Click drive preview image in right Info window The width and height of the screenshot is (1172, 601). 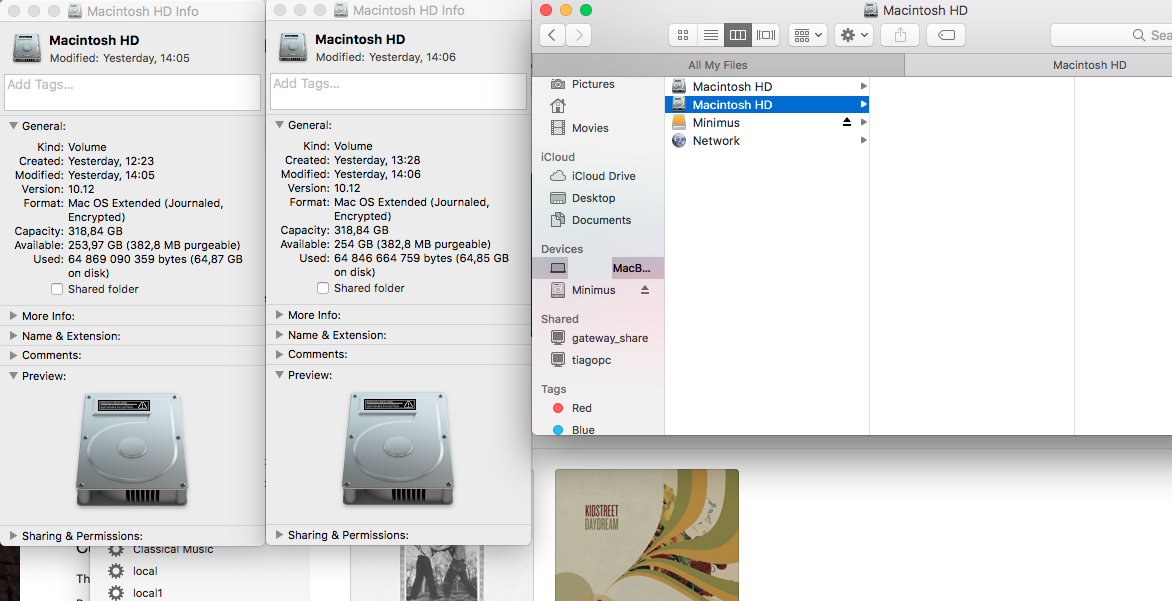pyautogui.click(x=398, y=450)
